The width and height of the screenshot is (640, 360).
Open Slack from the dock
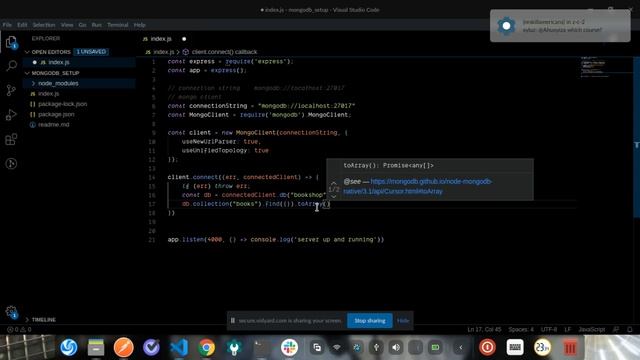pyautogui.click(x=289, y=347)
